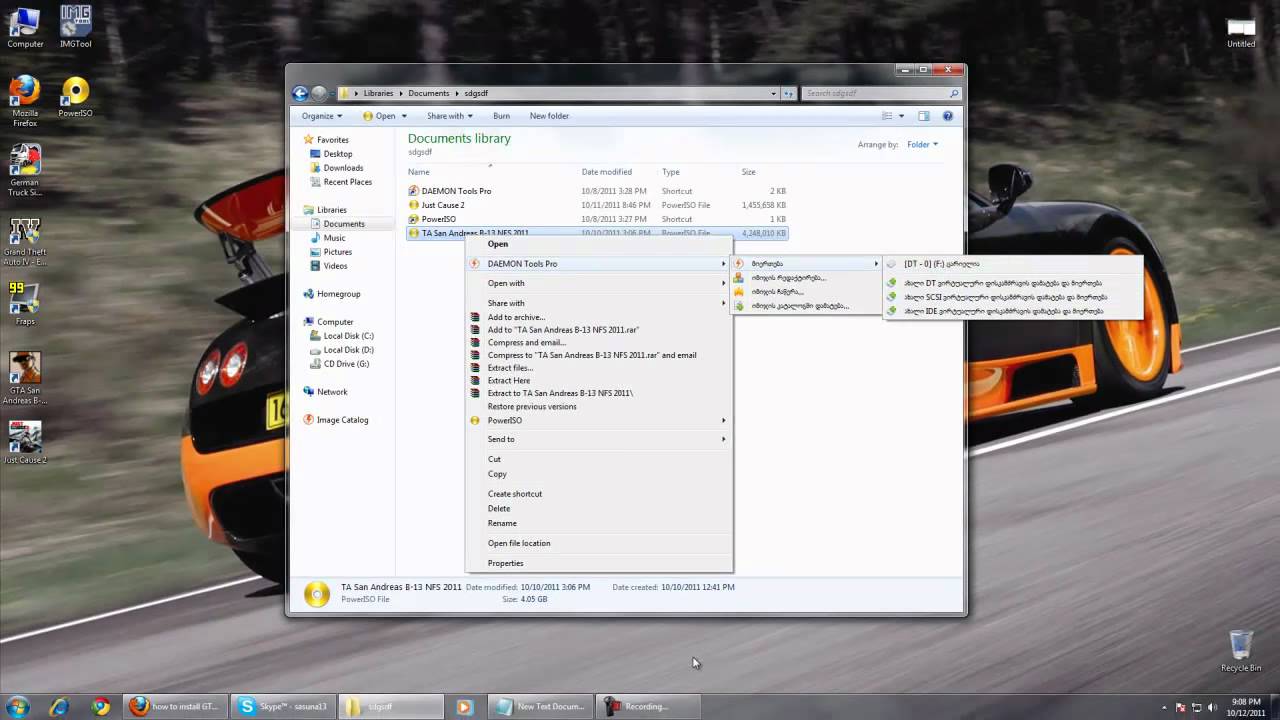
Task: Click the PowerISO context menu entry
Action: point(598,420)
